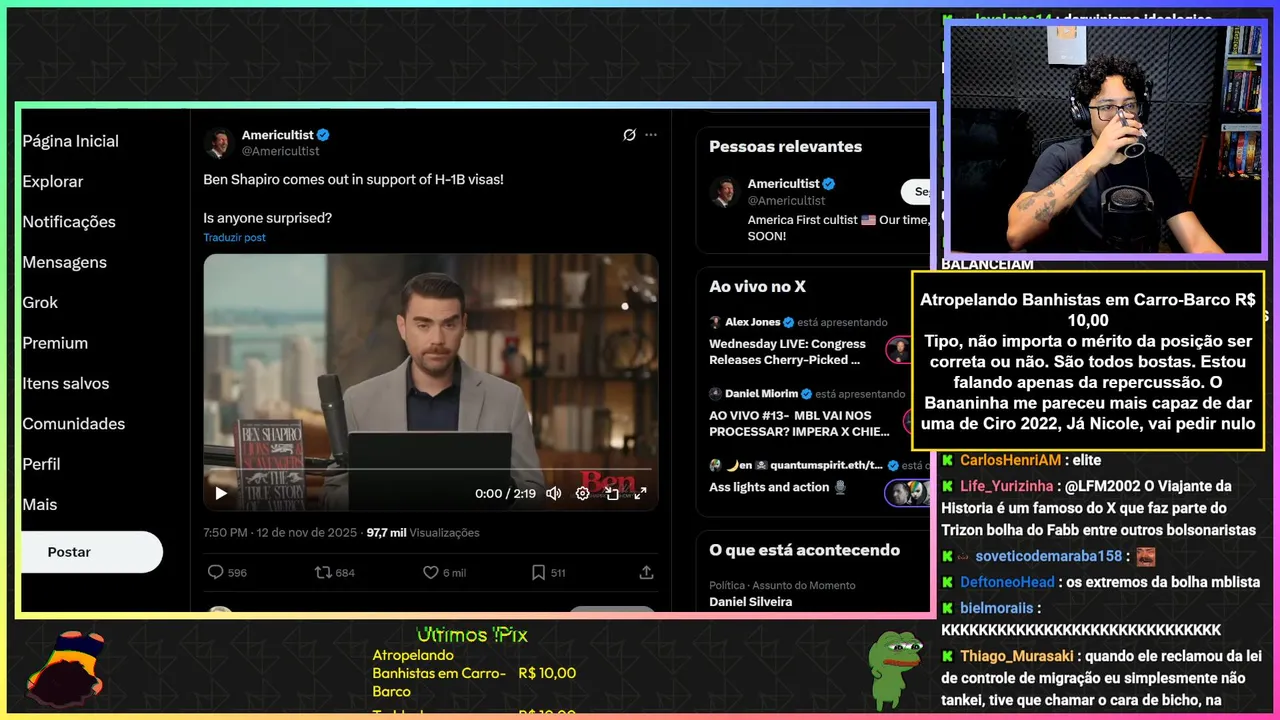Open Itens salvos in sidebar

66,383
